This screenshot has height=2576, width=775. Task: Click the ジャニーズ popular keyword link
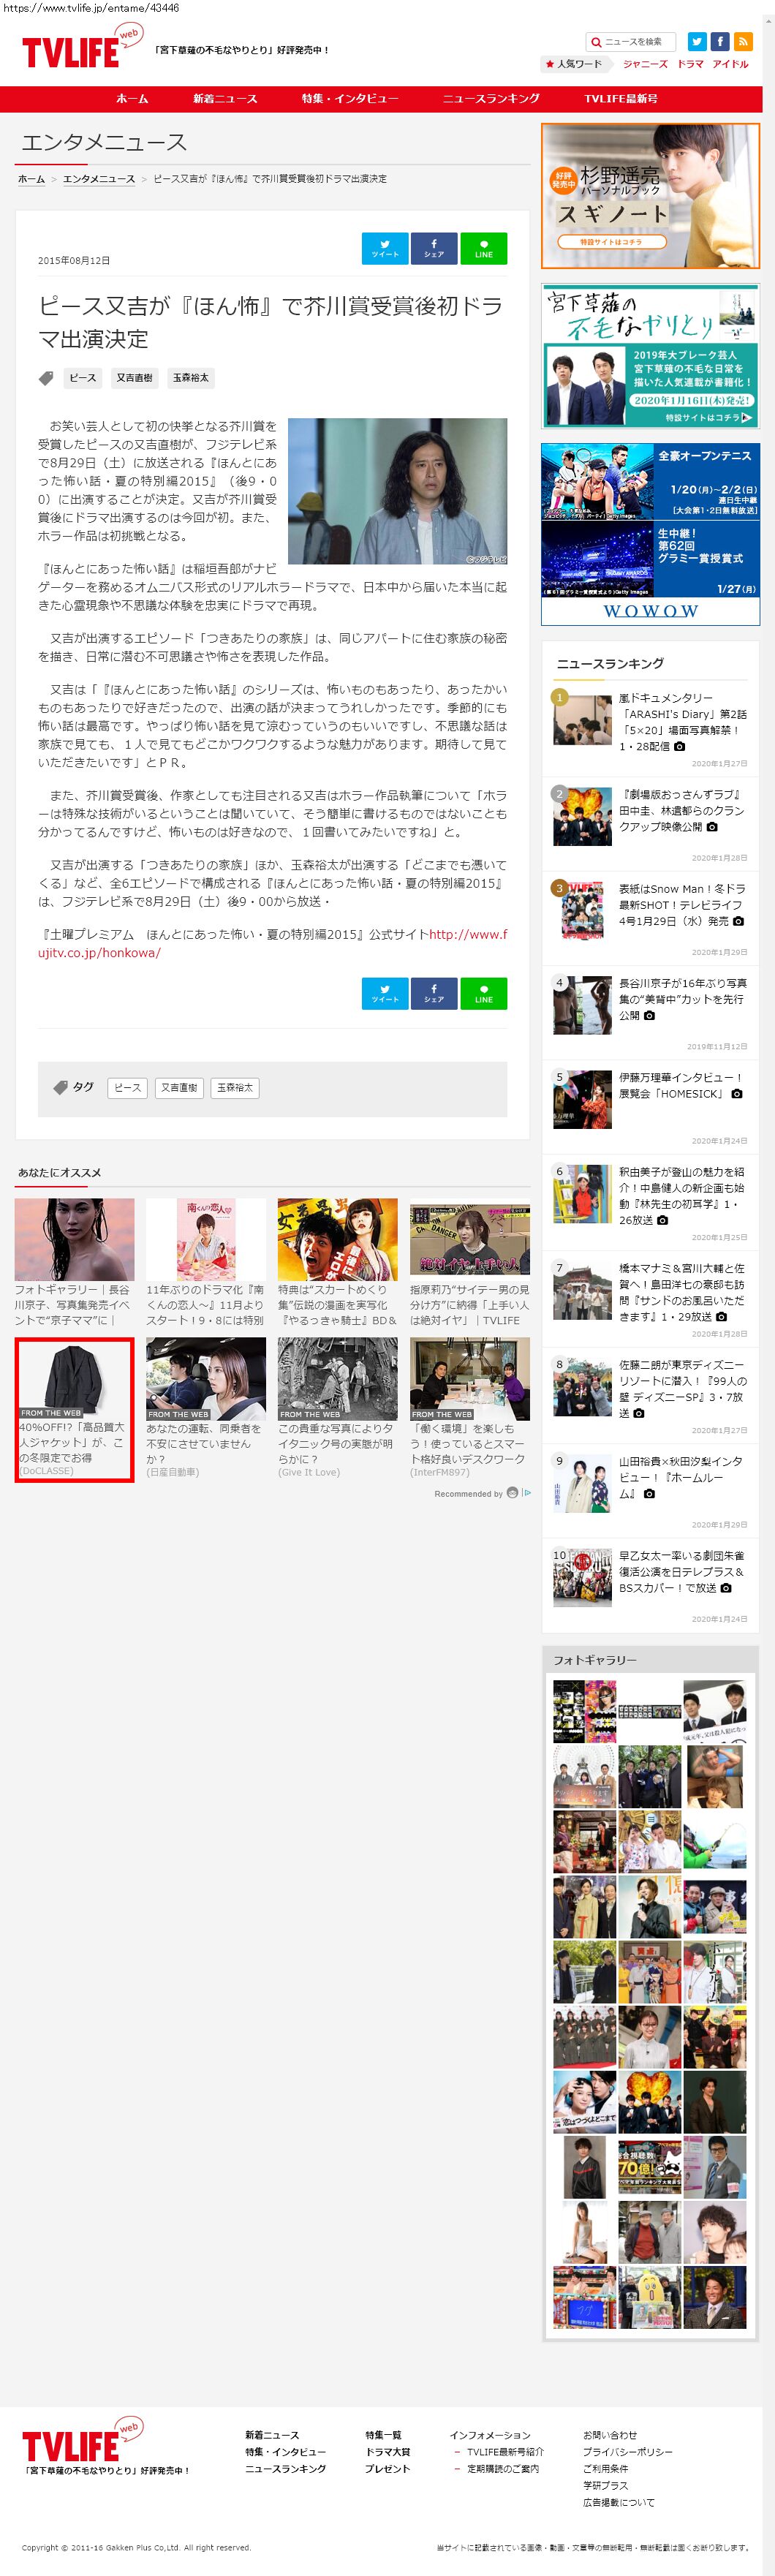[x=645, y=64]
